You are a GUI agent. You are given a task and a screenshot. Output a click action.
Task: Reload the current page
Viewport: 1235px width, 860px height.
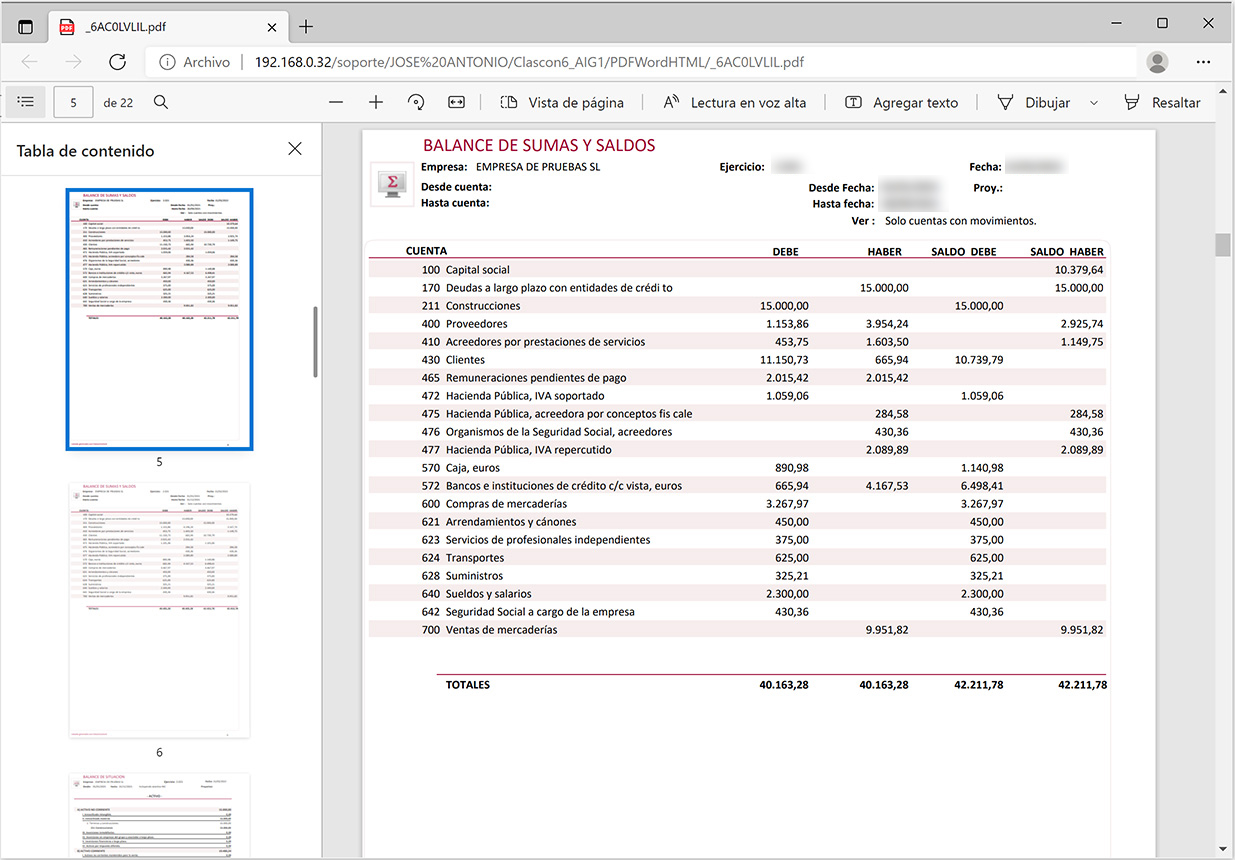117,62
